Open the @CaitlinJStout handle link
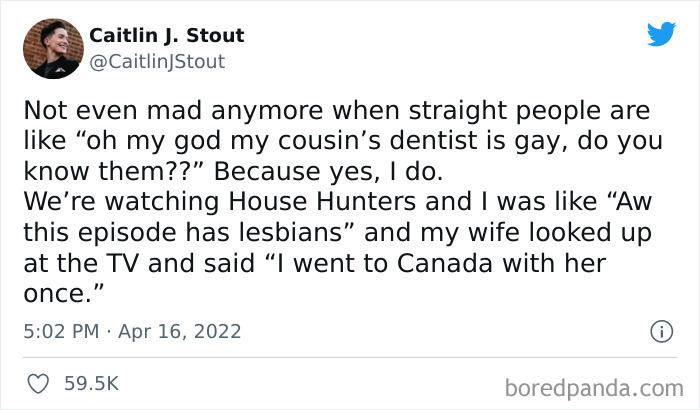Viewport: 700px width, 410px height. tap(157, 62)
